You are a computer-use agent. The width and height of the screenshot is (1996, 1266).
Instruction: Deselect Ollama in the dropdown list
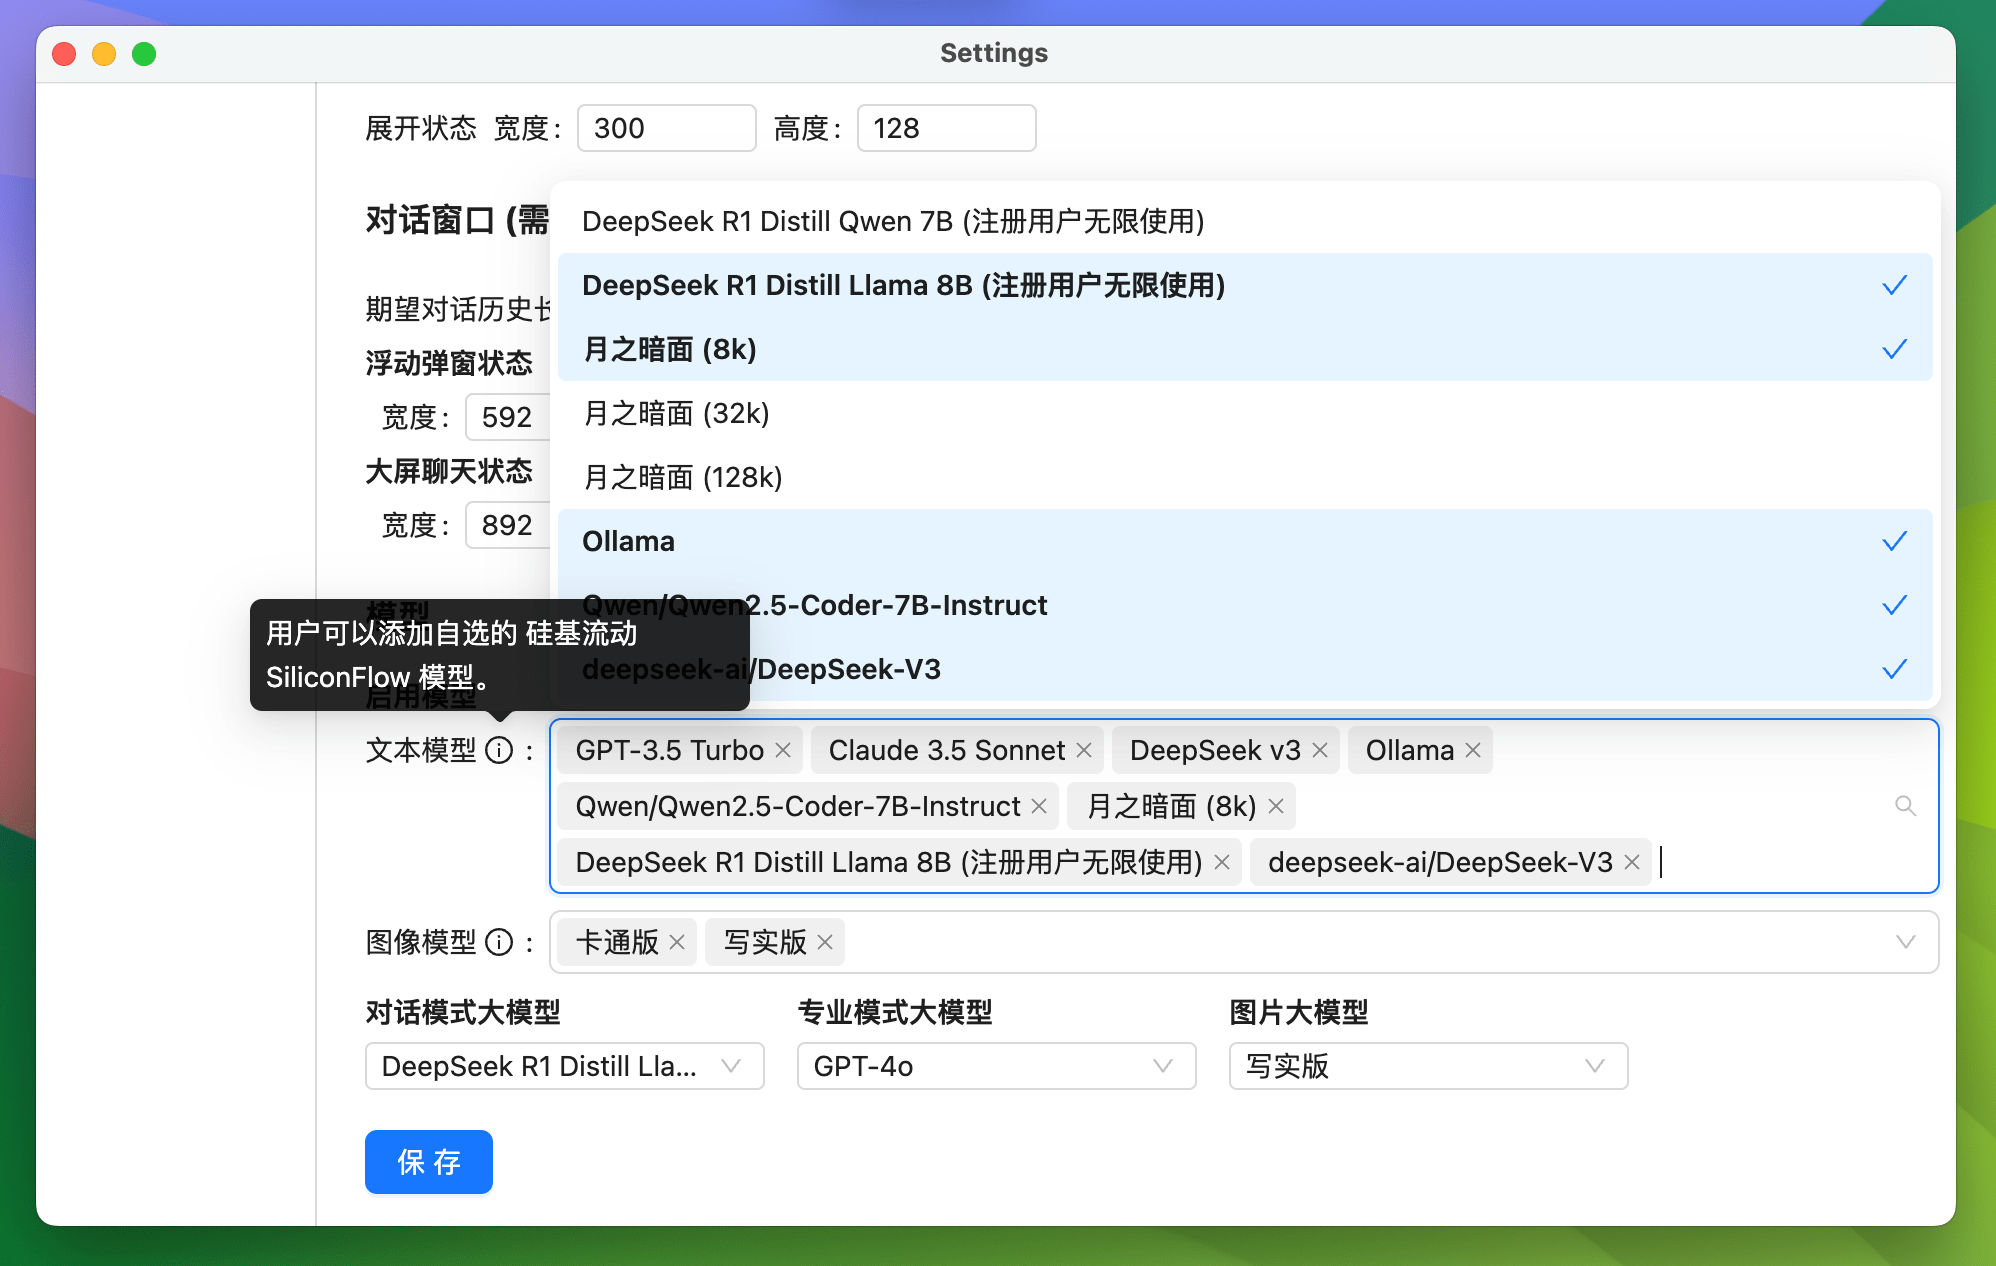coord(1245,541)
